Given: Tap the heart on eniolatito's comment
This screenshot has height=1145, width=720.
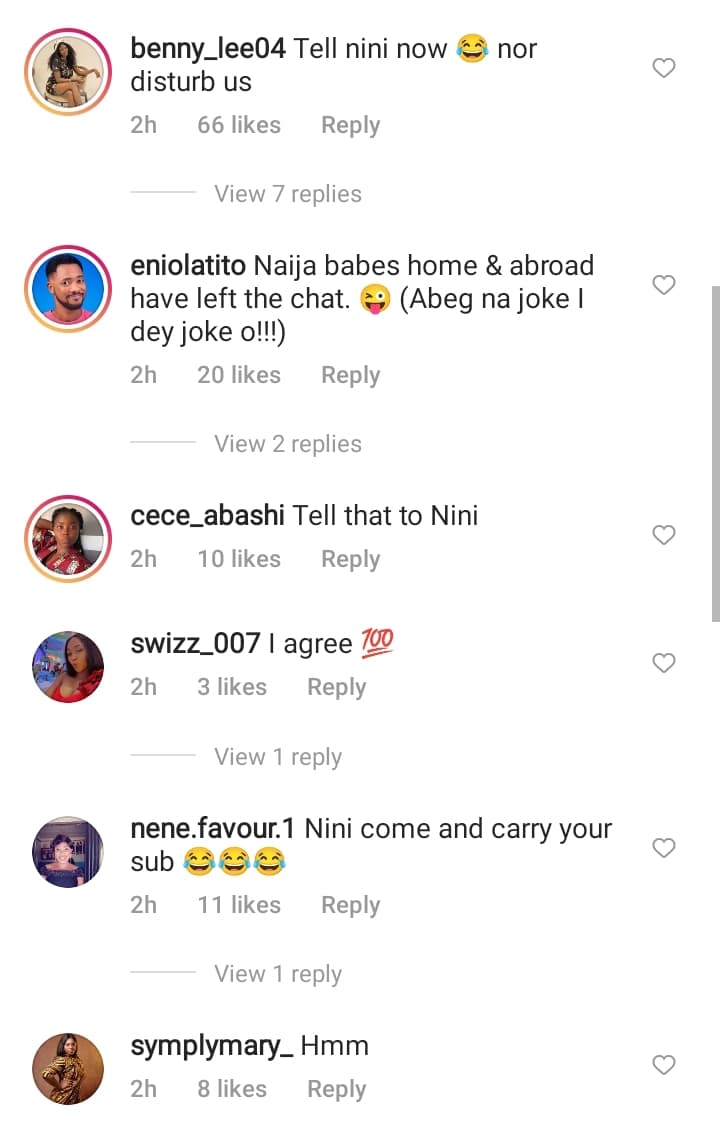Looking at the screenshot, I should [664, 286].
